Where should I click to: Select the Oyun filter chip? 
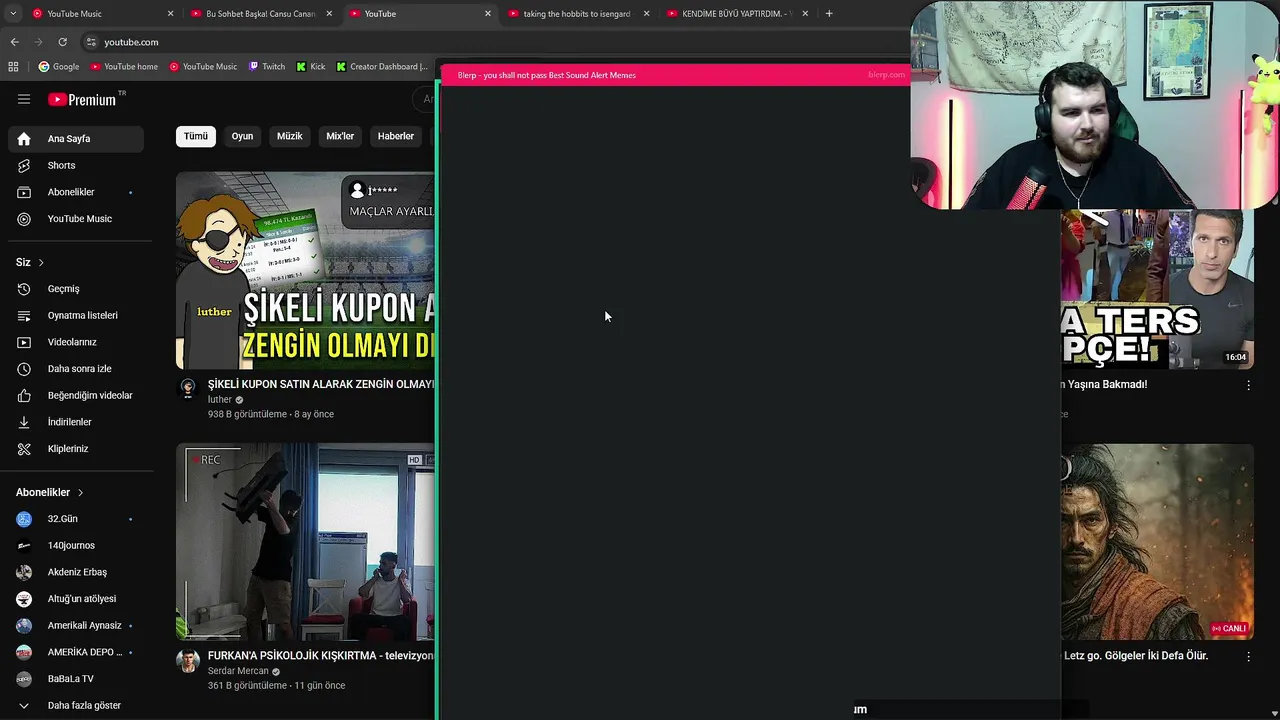click(x=242, y=136)
